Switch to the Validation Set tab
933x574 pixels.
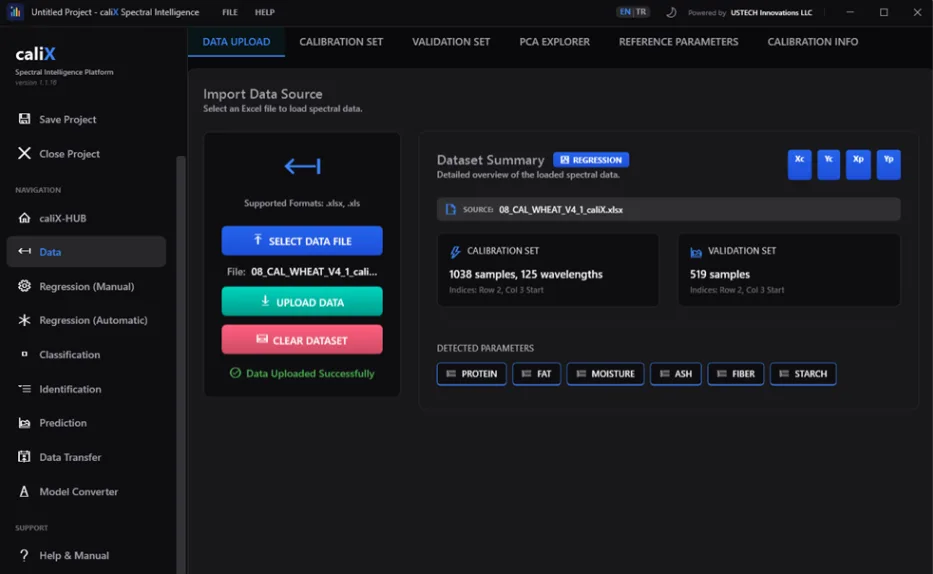coord(451,42)
